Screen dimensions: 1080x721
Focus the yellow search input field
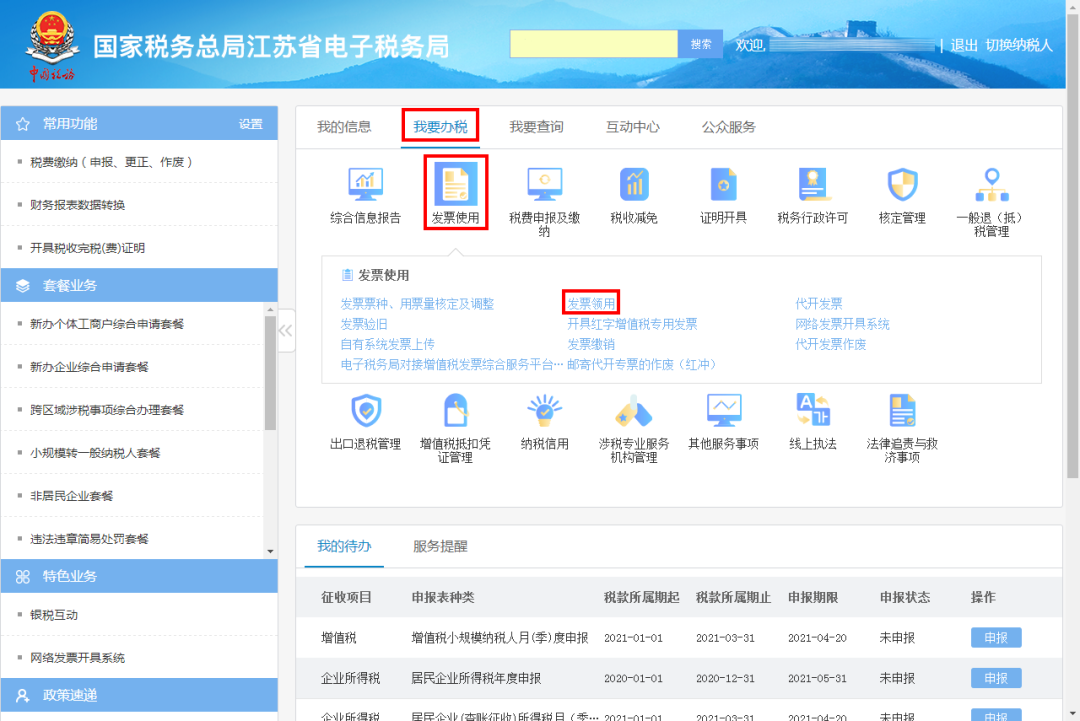point(594,44)
